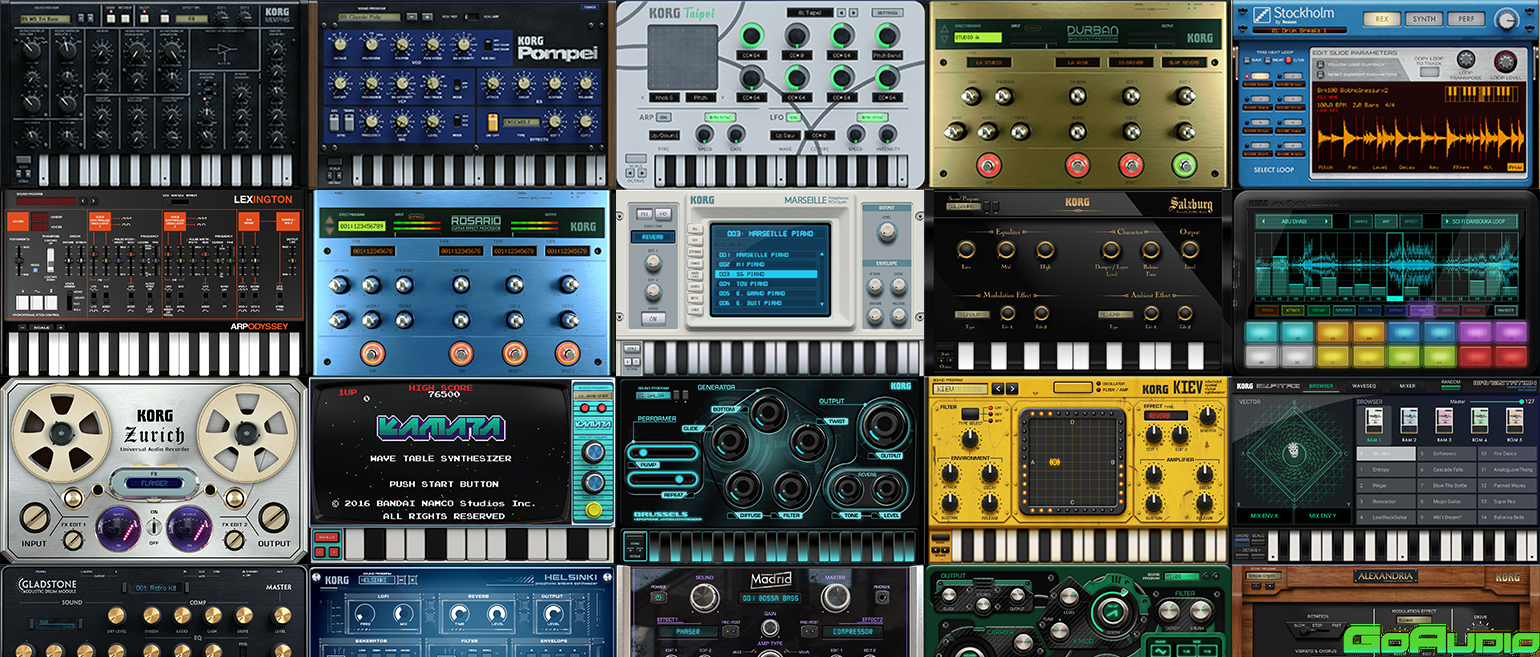This screenshot has height=657, width=1540.
Task: Select the Fire Dance preset
Action: [1507, 453]
